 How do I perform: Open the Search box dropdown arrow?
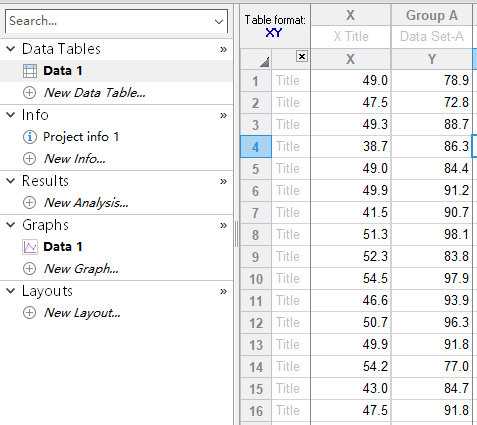click(x=219, y=22)
